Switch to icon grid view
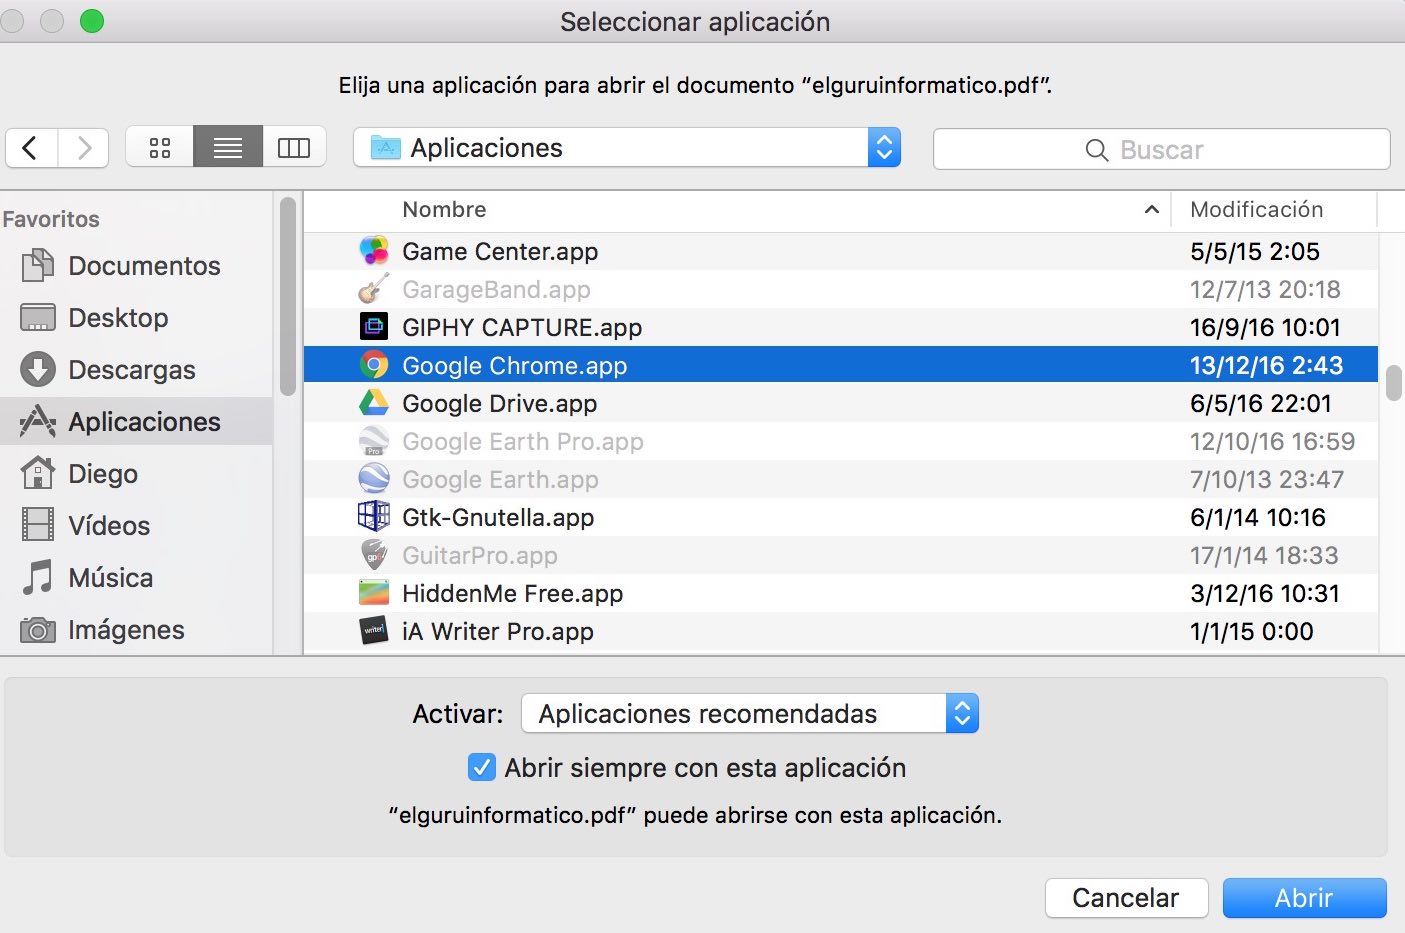The height and width of the screenshot is (933, 1405). tap(160, 148)
